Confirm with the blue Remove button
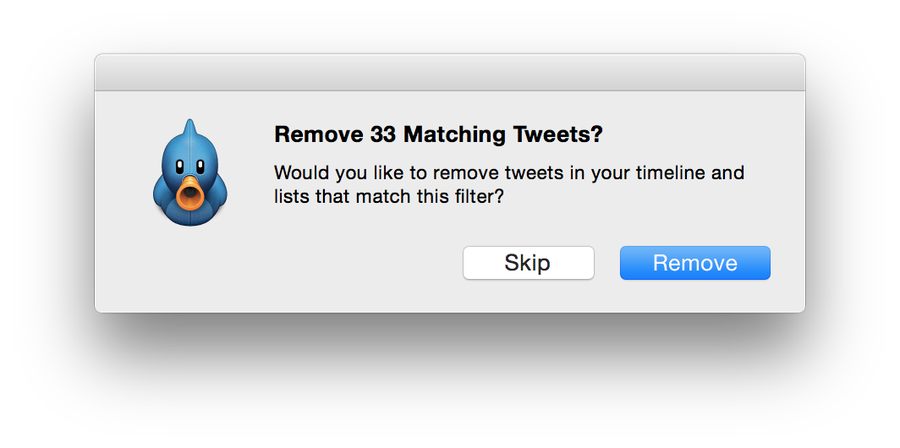Viewport: 900px width, 448px height. [x=695, y=263]
